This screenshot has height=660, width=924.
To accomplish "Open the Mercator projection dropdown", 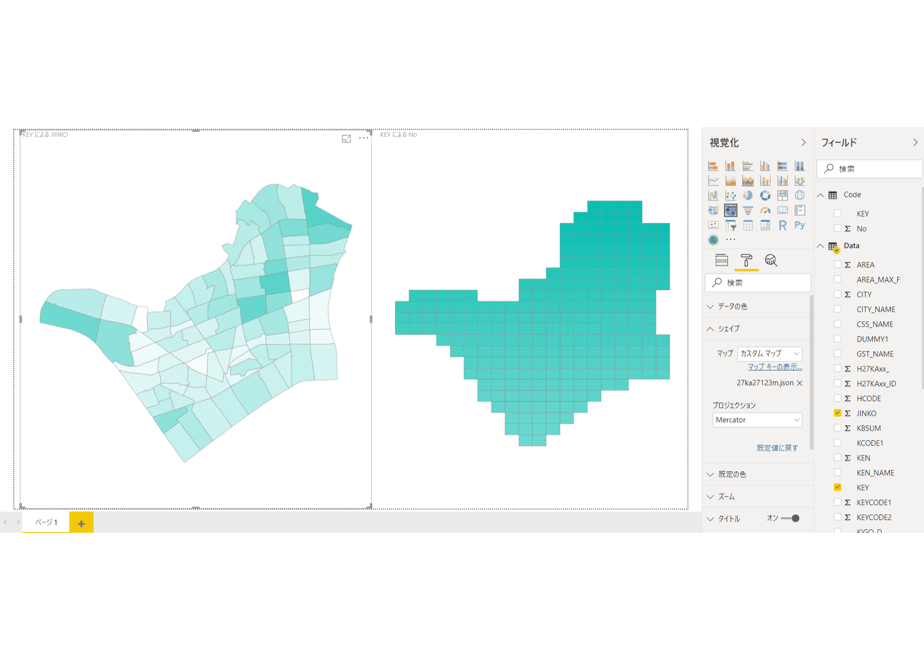I will point(757,420).
